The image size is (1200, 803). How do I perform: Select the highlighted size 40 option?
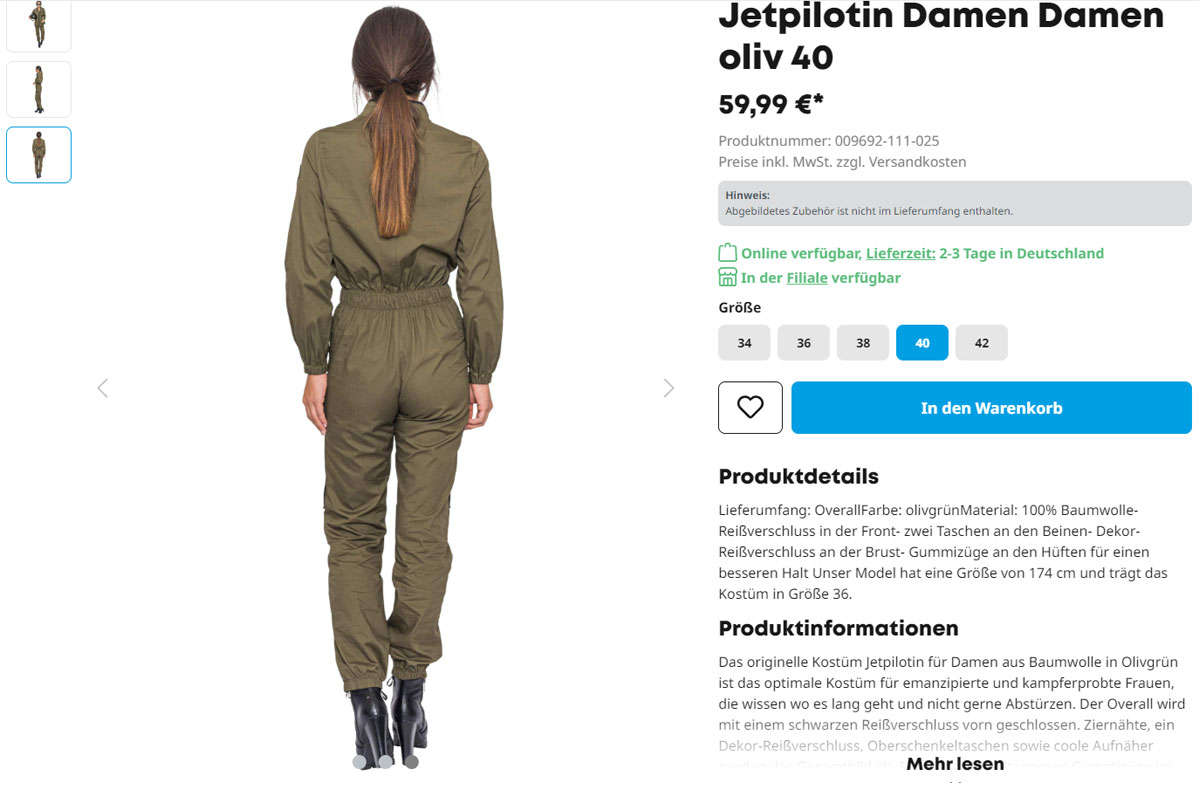tap(922, 342)
